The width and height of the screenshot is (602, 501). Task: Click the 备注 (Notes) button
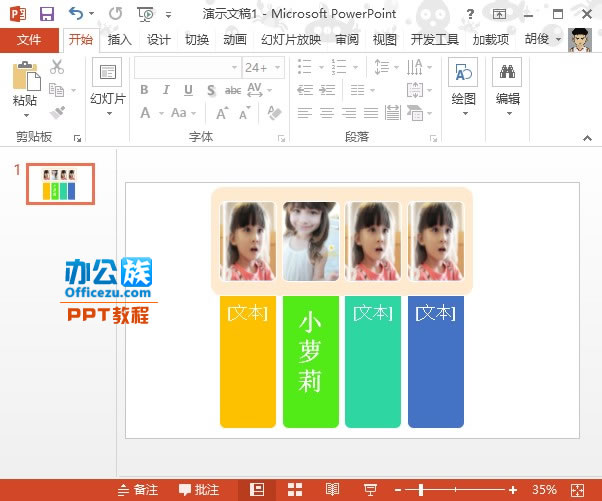point(138,489)
